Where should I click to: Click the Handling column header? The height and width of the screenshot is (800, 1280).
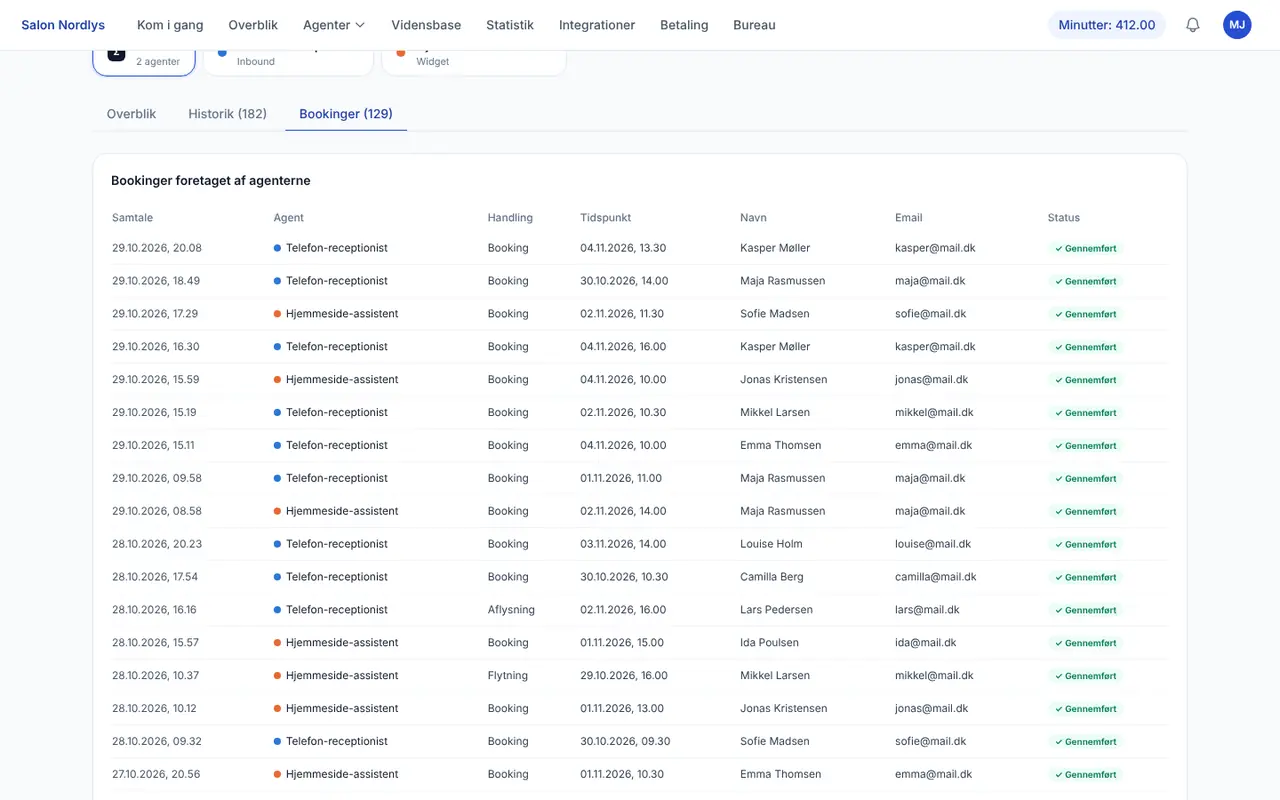tap(510, 217)
